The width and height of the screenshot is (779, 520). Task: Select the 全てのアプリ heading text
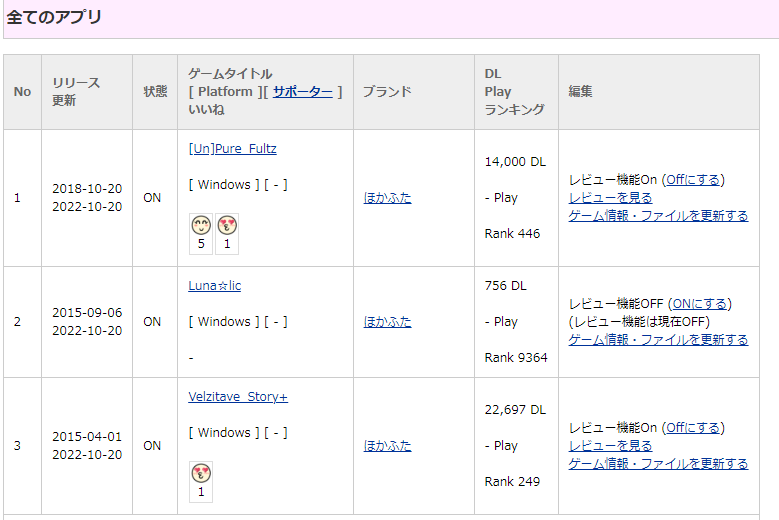(54, 17)
